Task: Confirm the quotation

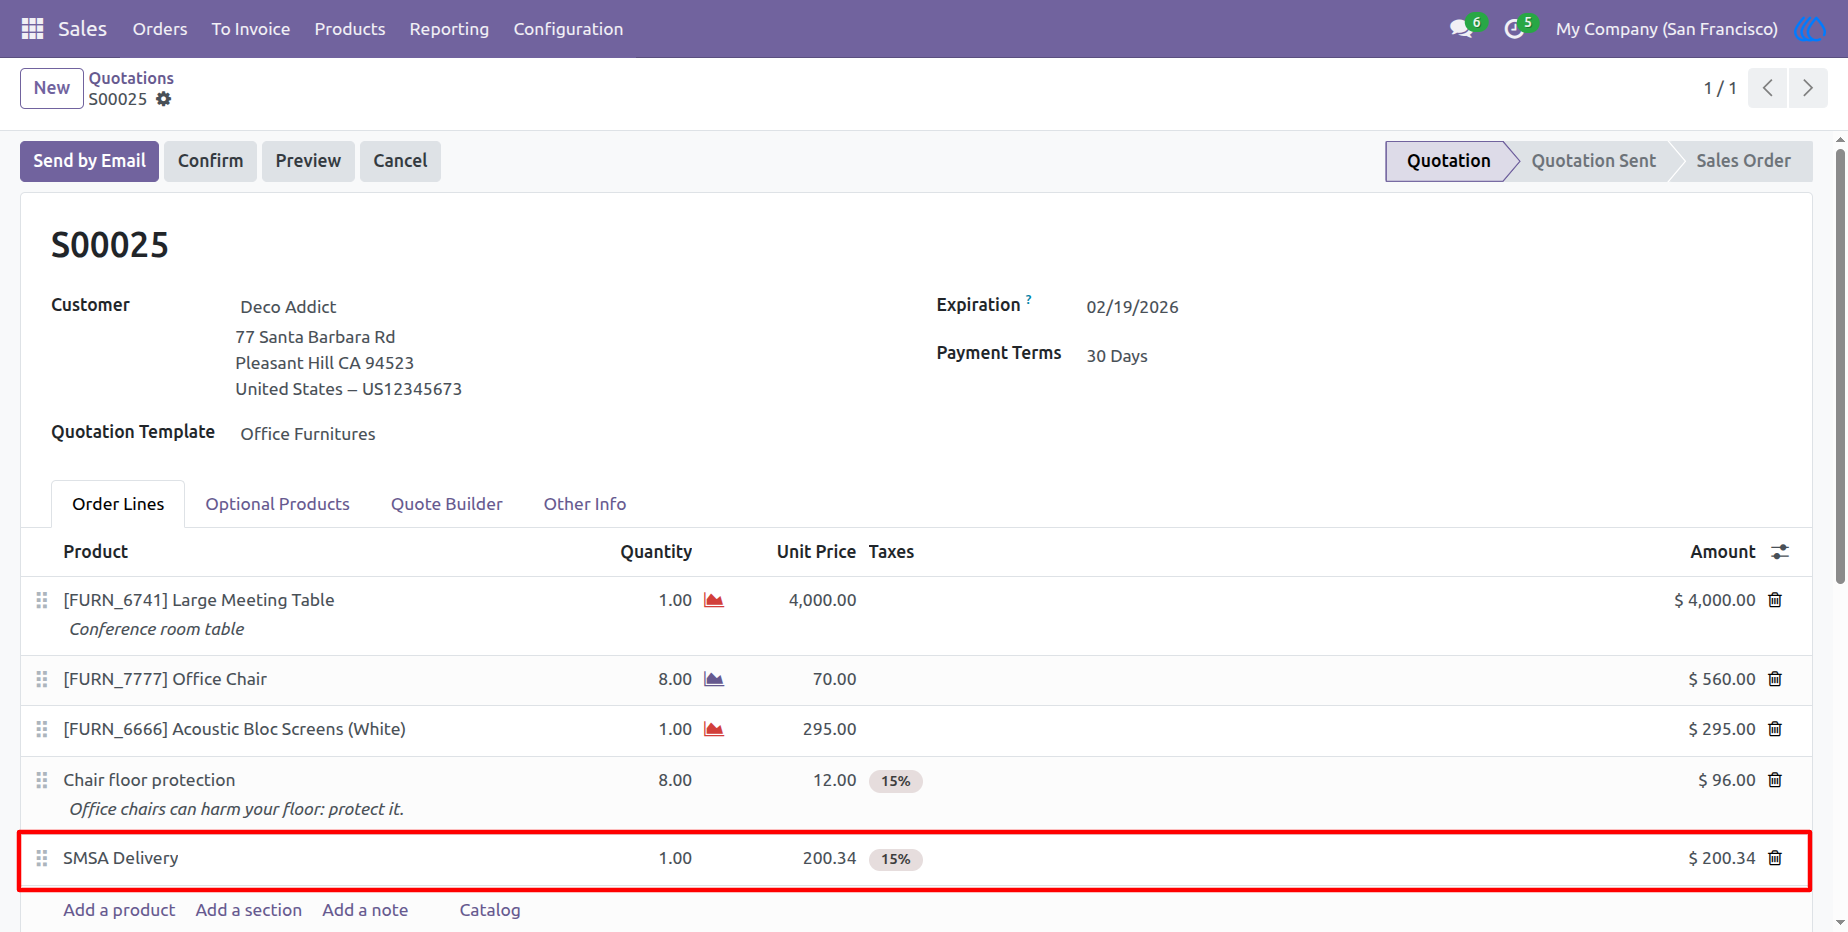Action: [210, 161]
